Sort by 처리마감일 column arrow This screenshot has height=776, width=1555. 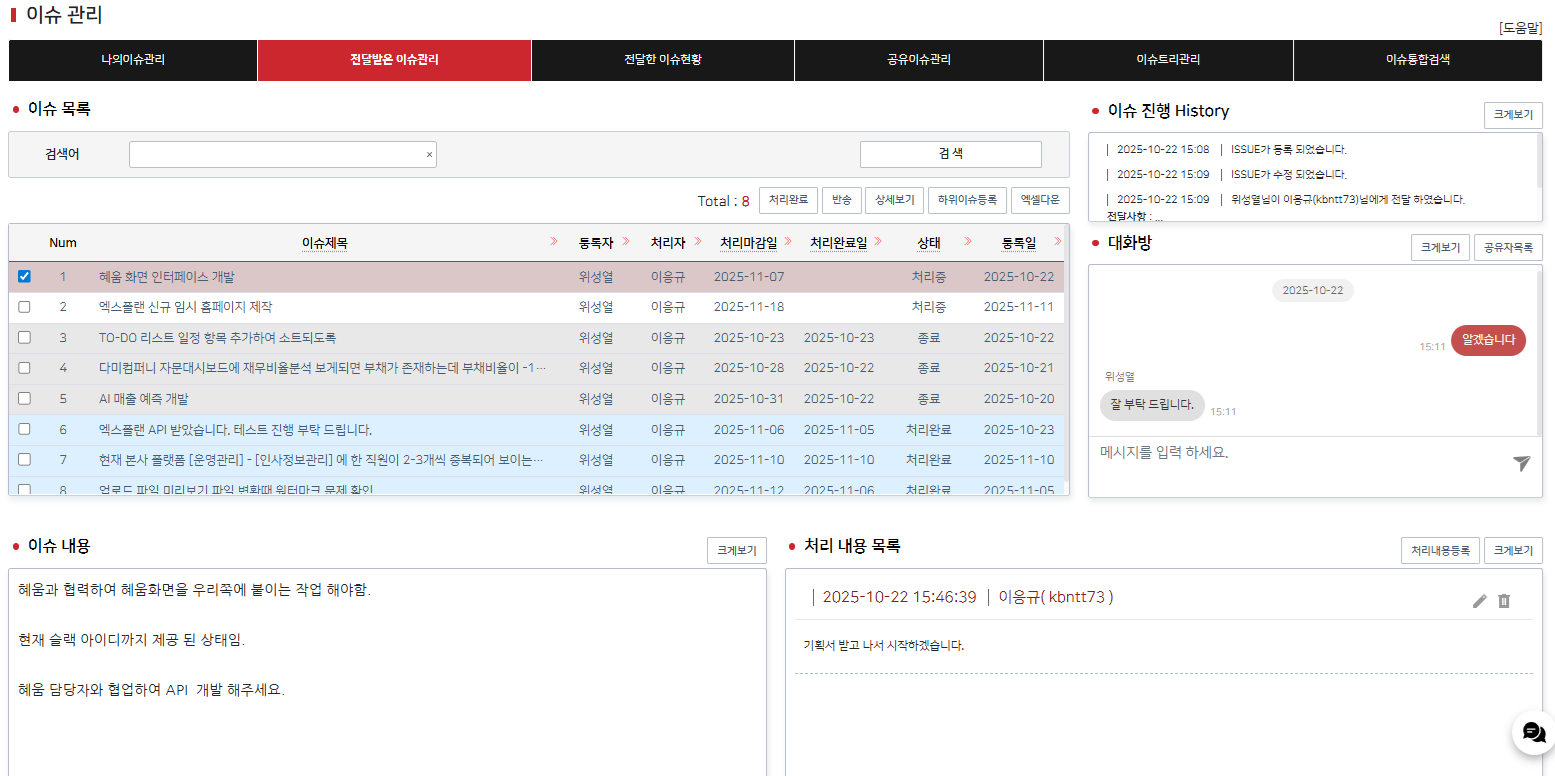(x=788, y=242)
